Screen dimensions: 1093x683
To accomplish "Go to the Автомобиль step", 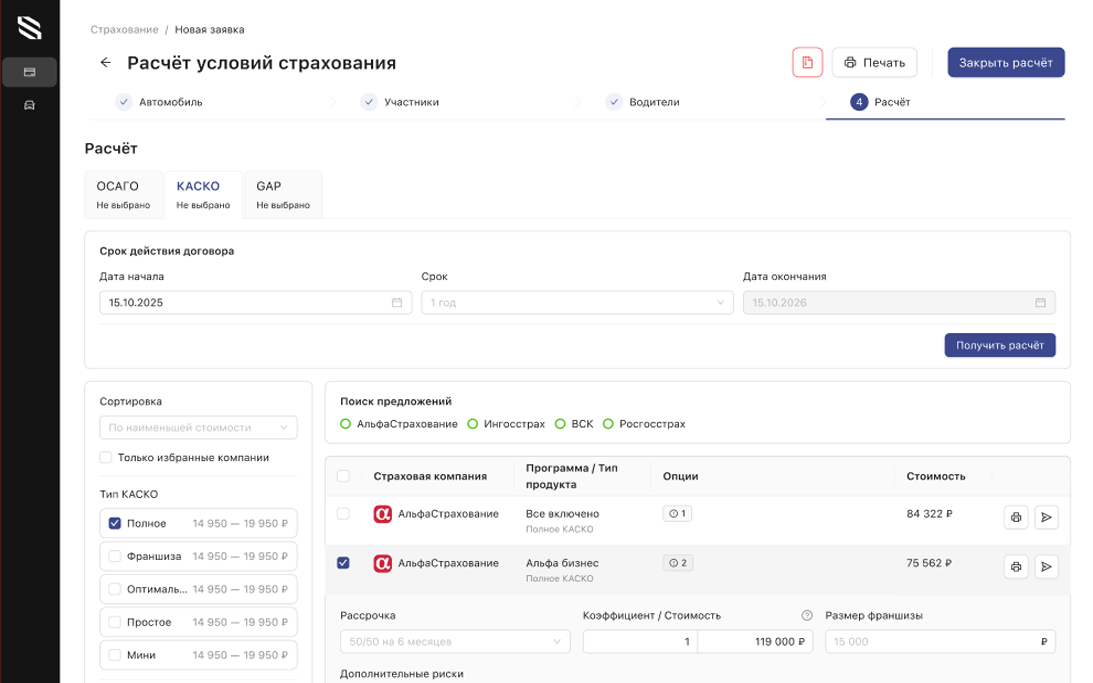I will click(159, 102).
